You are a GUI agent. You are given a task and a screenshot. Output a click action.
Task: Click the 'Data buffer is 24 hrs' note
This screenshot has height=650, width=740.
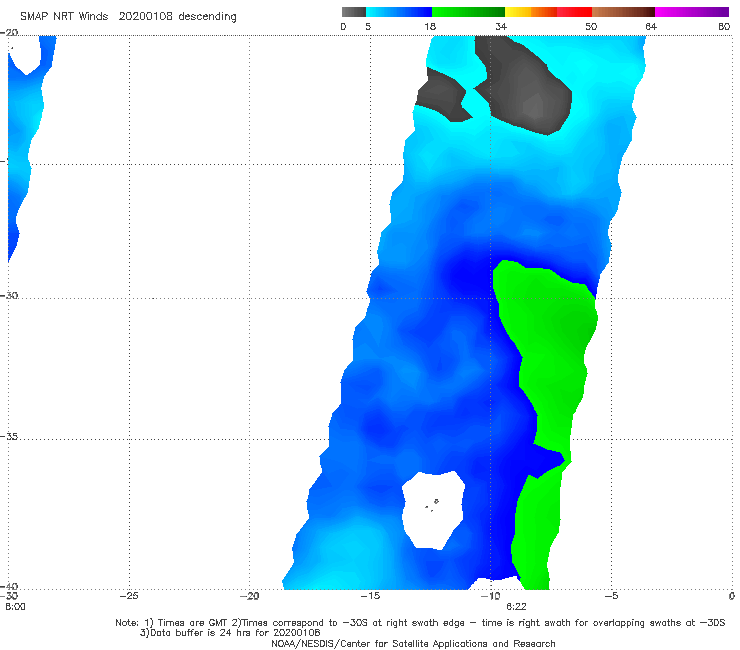(x=230, y=633)
